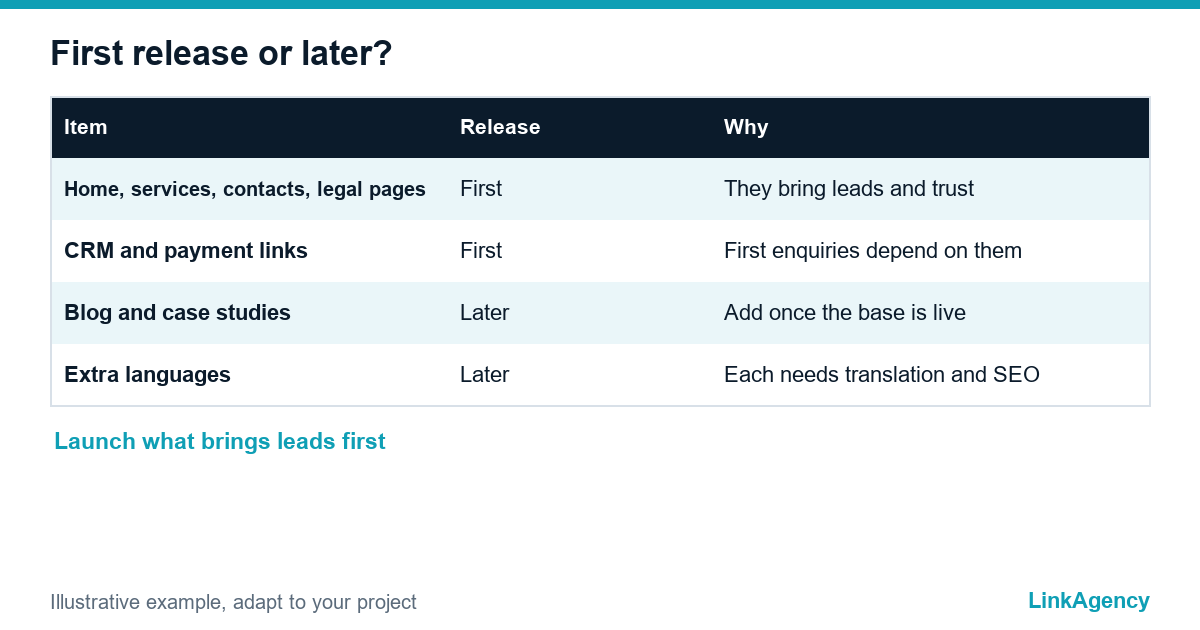The image size is (1200, 630).
Task: Click the 'Blog and case studies' cell
Action: coord(177,313)
